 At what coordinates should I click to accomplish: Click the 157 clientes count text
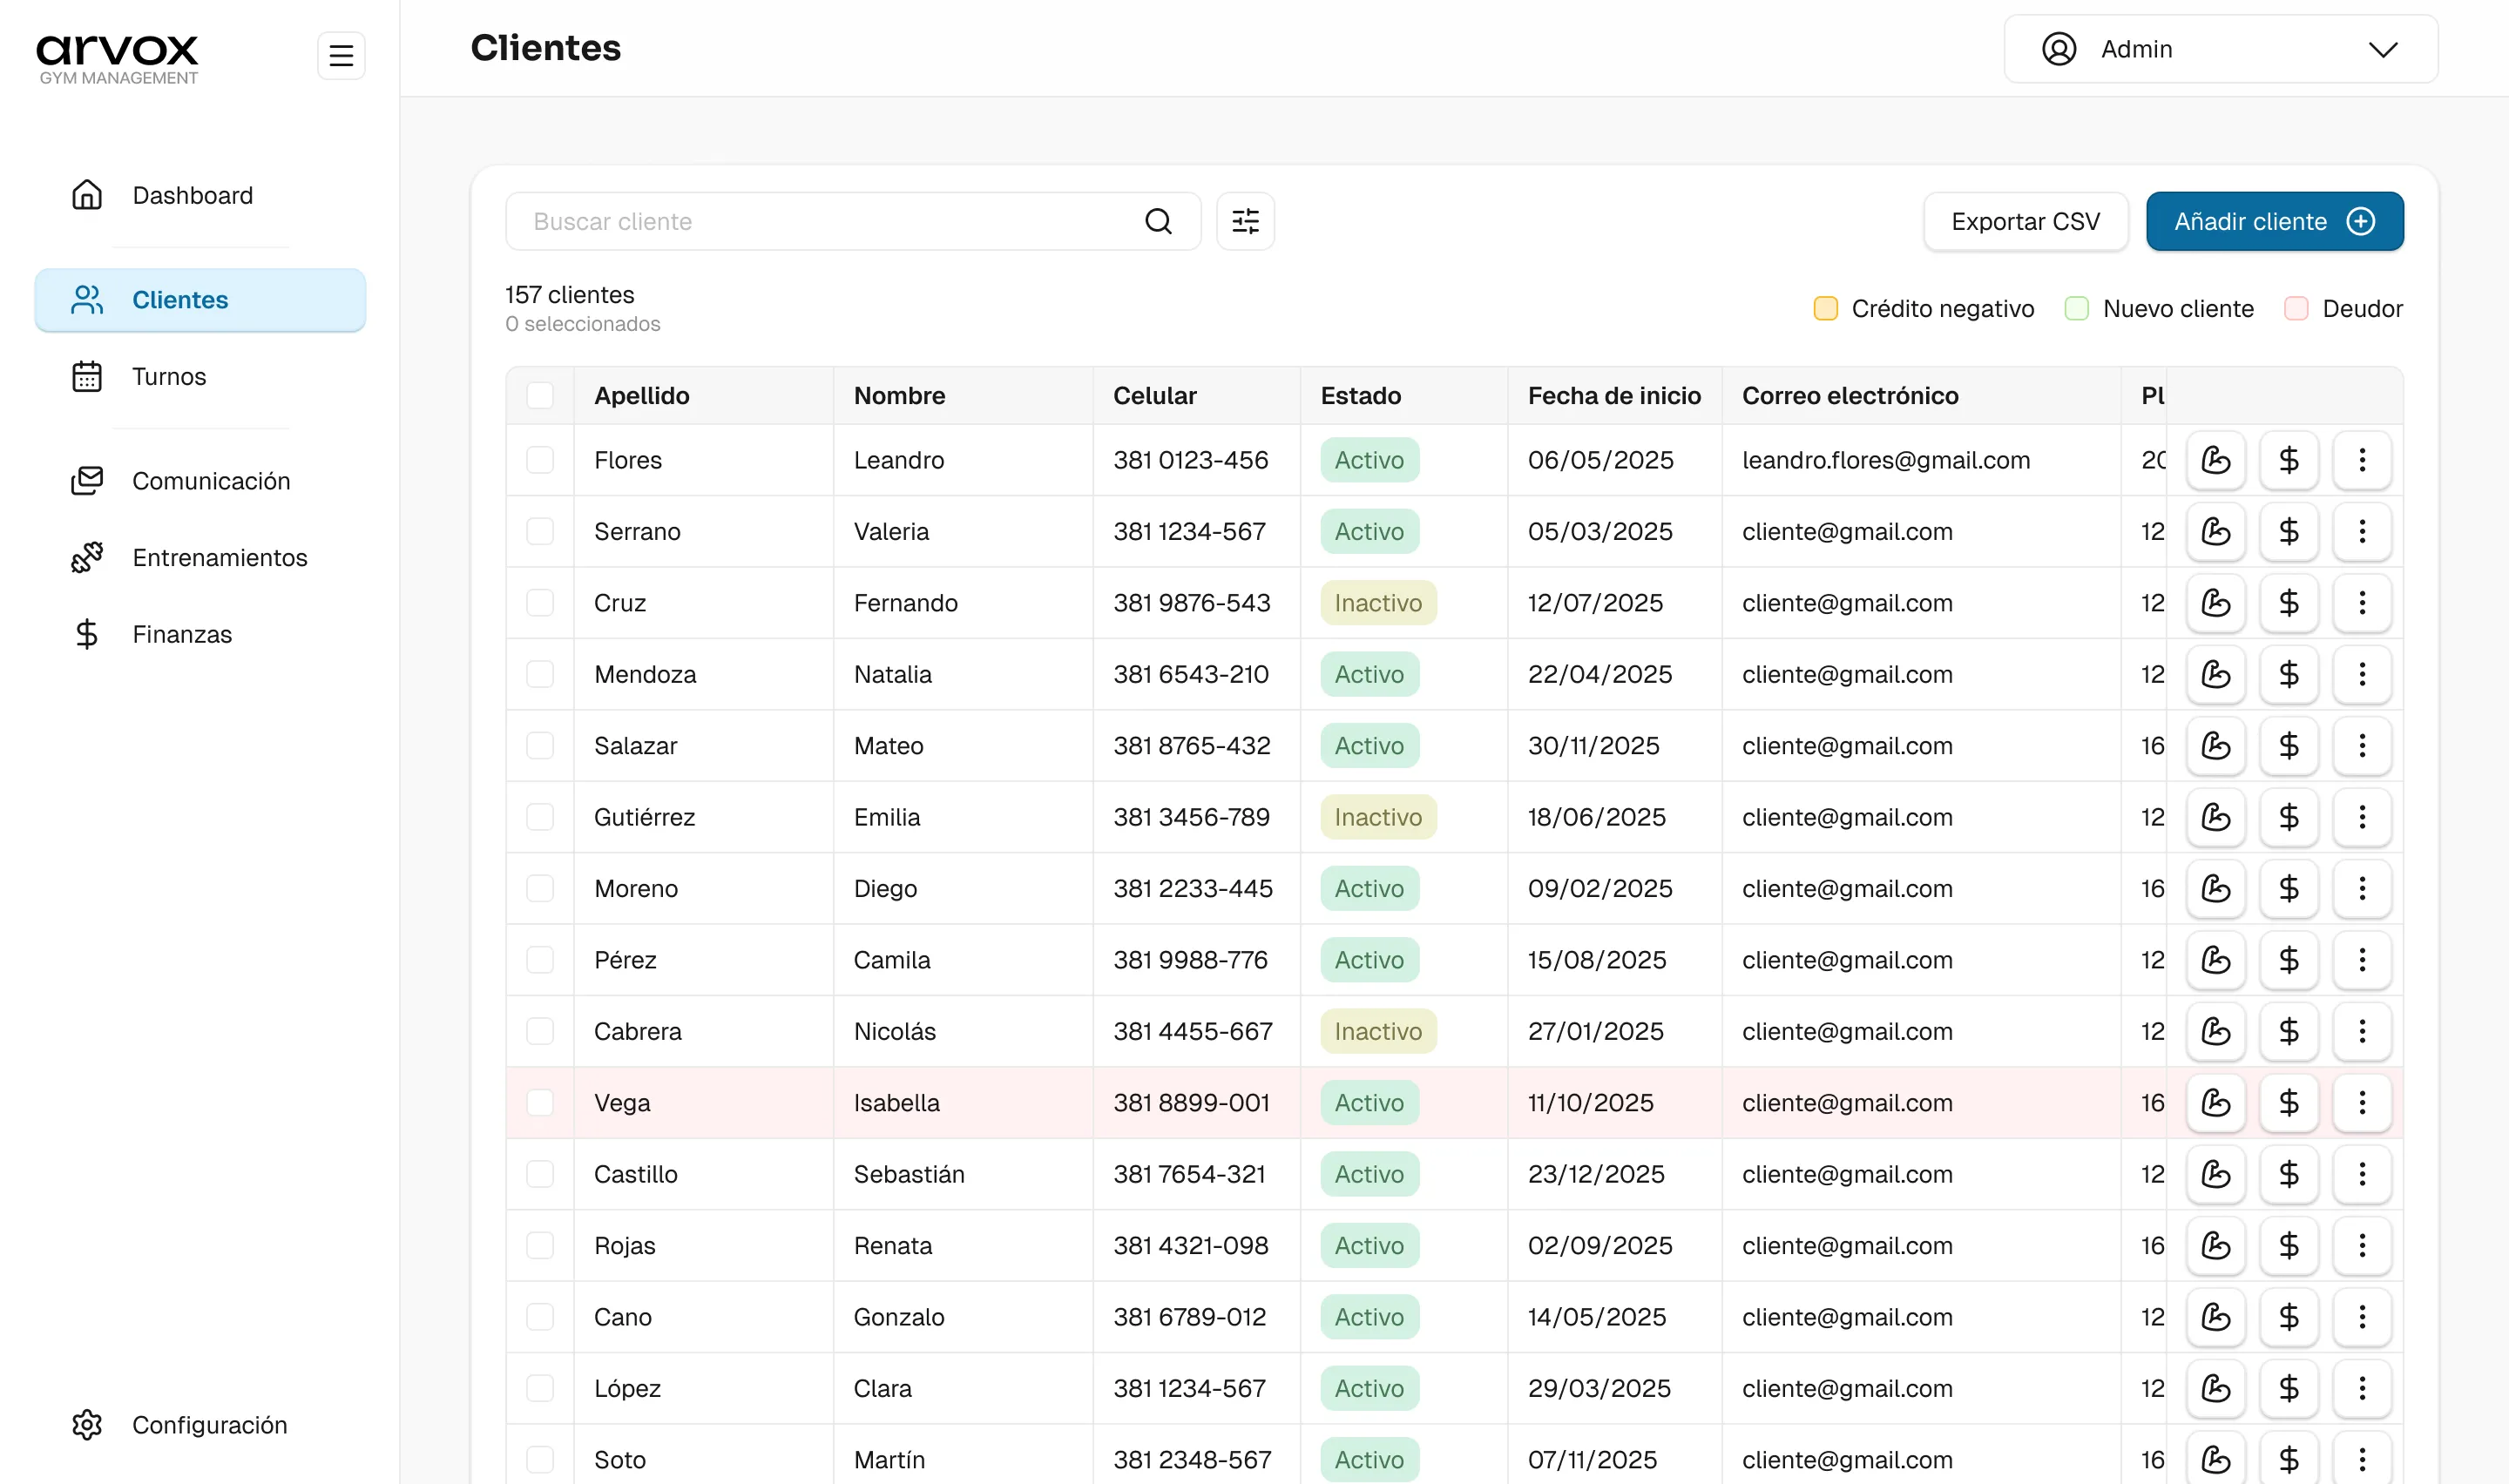click(x=569, y=295)
